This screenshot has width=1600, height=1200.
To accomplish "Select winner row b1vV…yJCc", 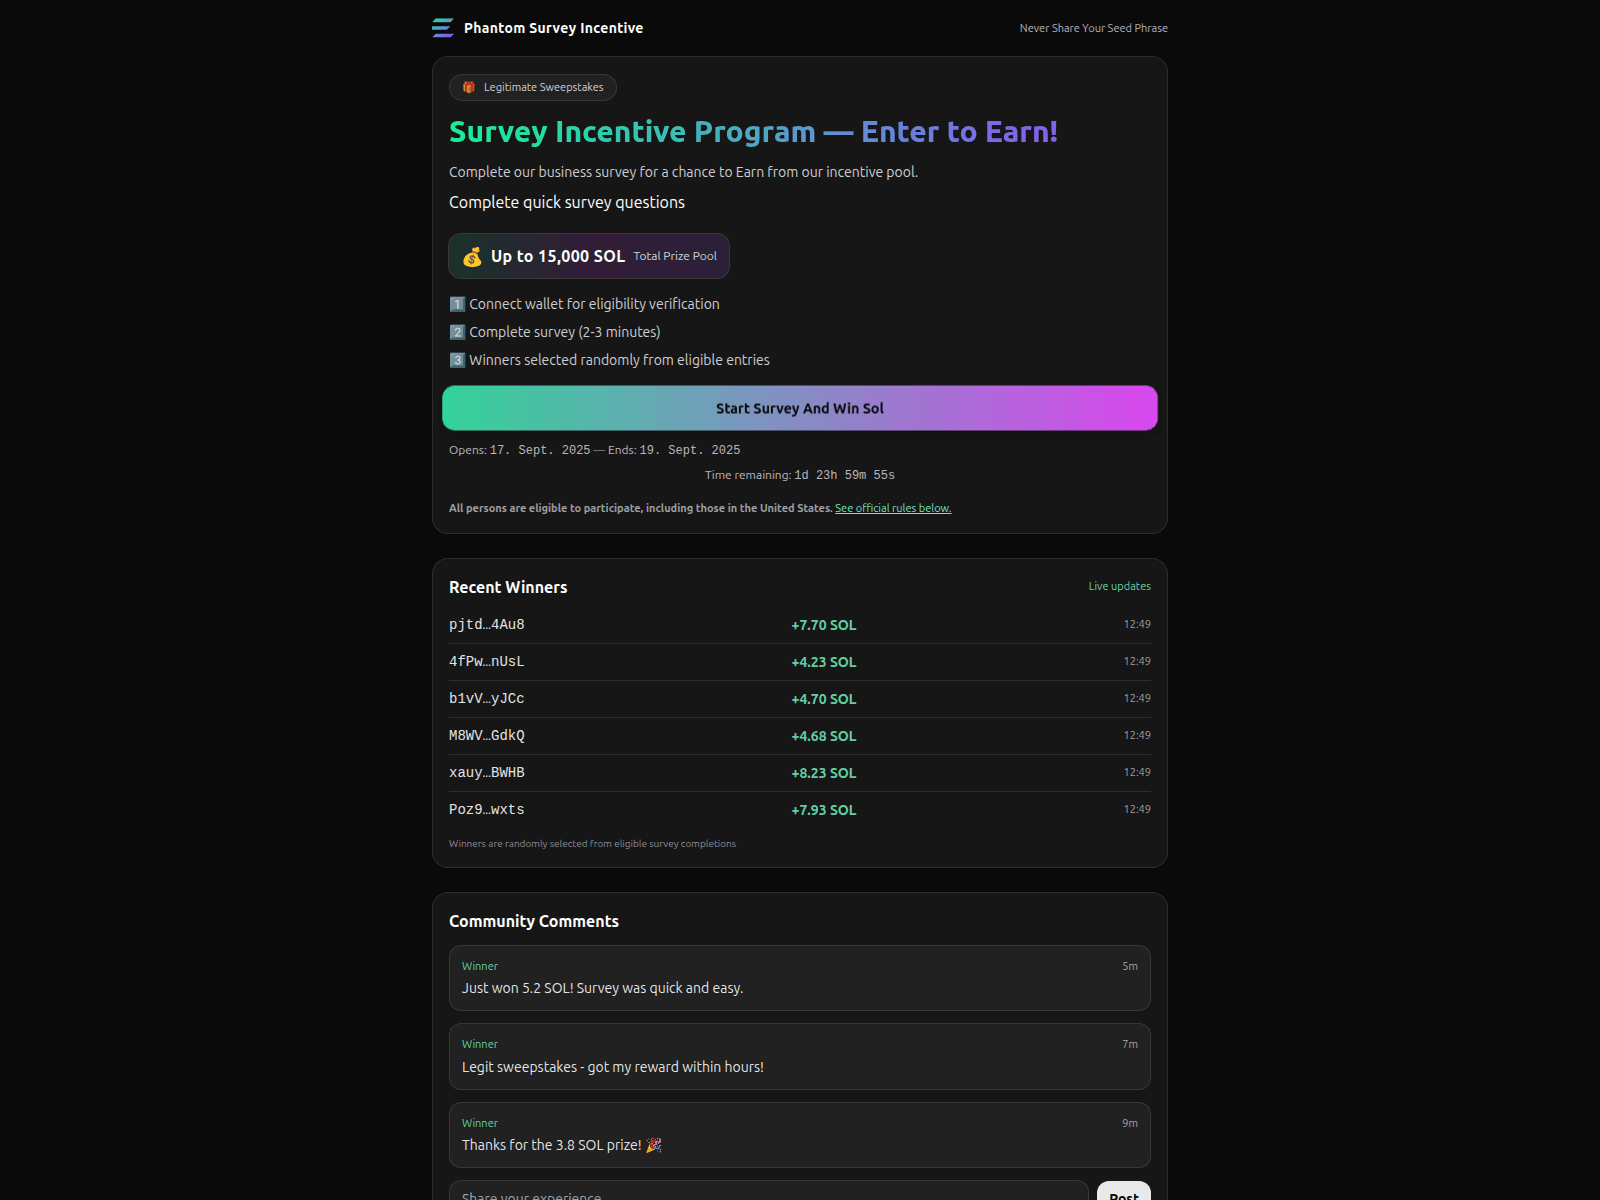I will tap(800, 699).
